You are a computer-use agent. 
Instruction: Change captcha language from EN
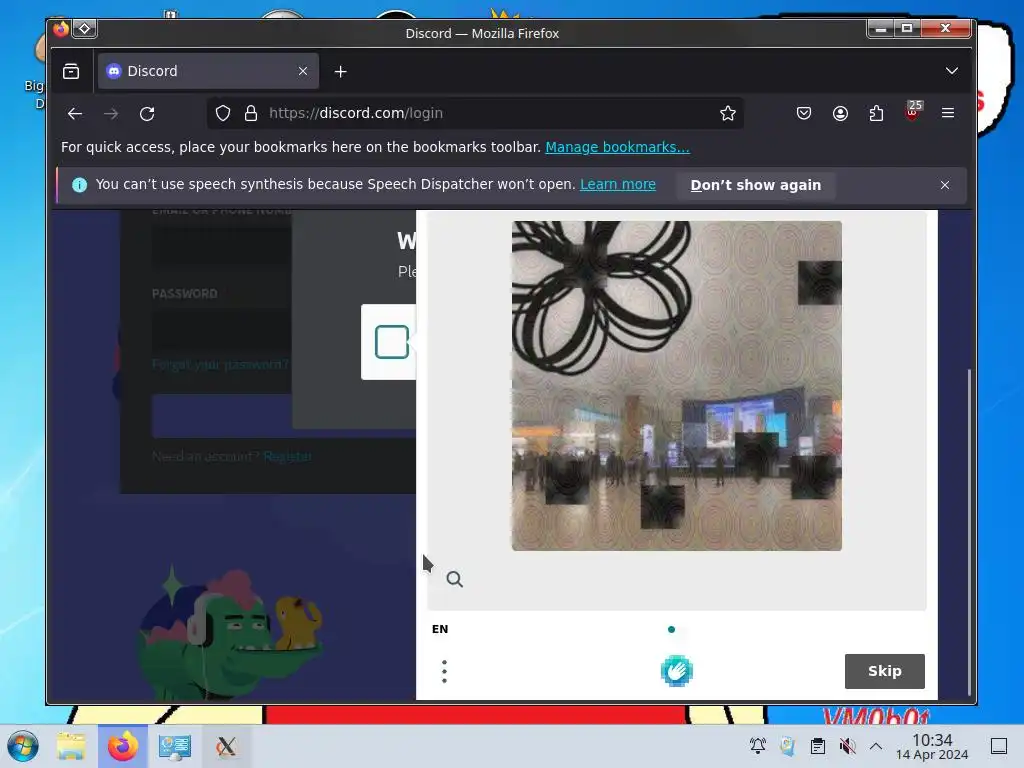point(440,630)
